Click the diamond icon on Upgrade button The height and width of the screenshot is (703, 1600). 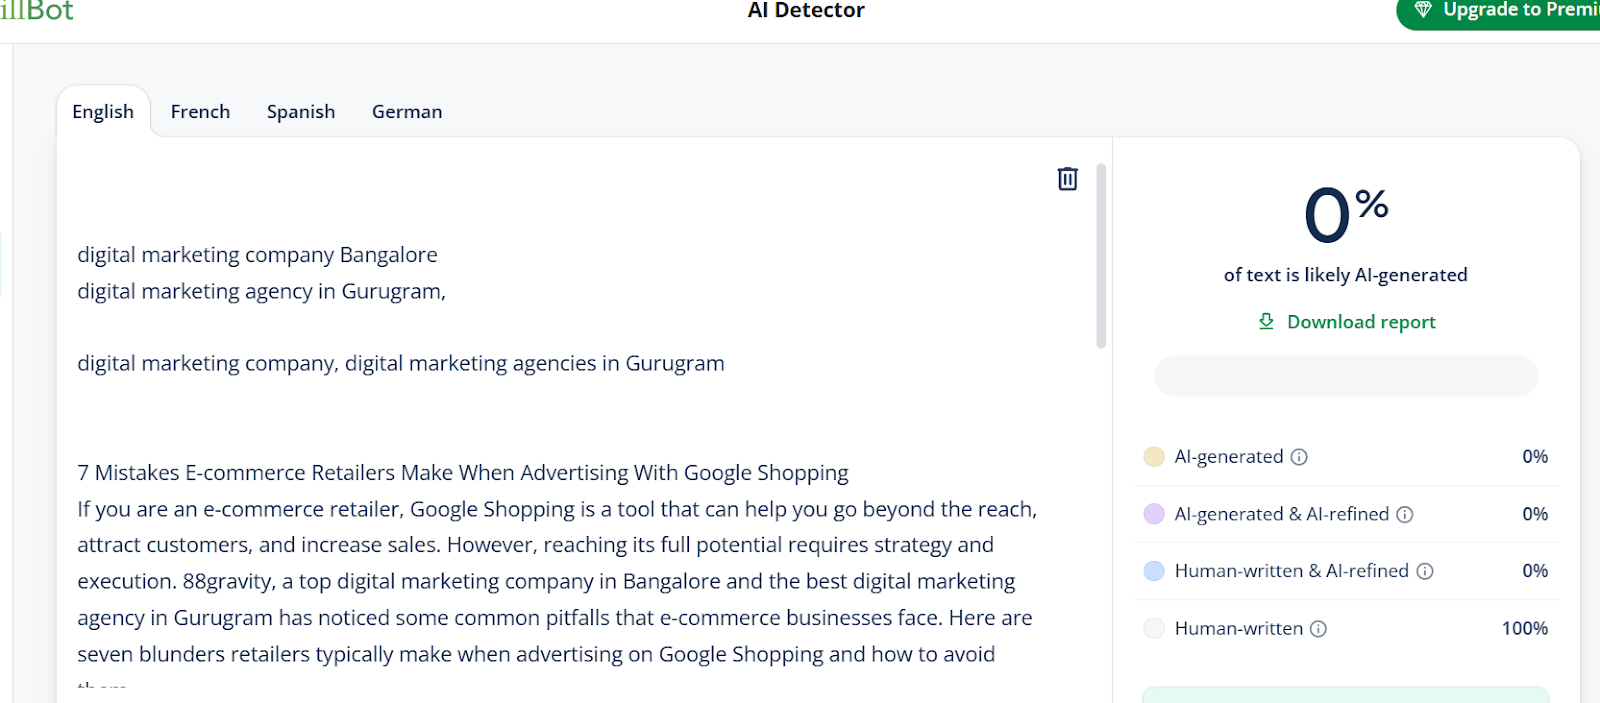[x=1423, y=10]
